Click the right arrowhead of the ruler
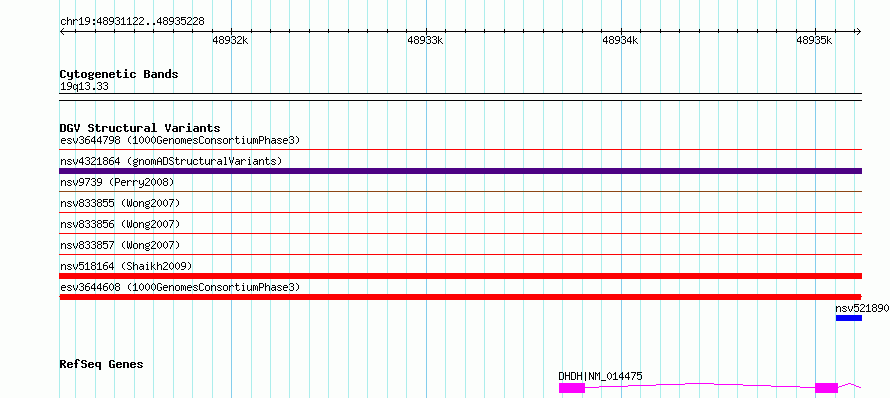 [x=858, y=31]
